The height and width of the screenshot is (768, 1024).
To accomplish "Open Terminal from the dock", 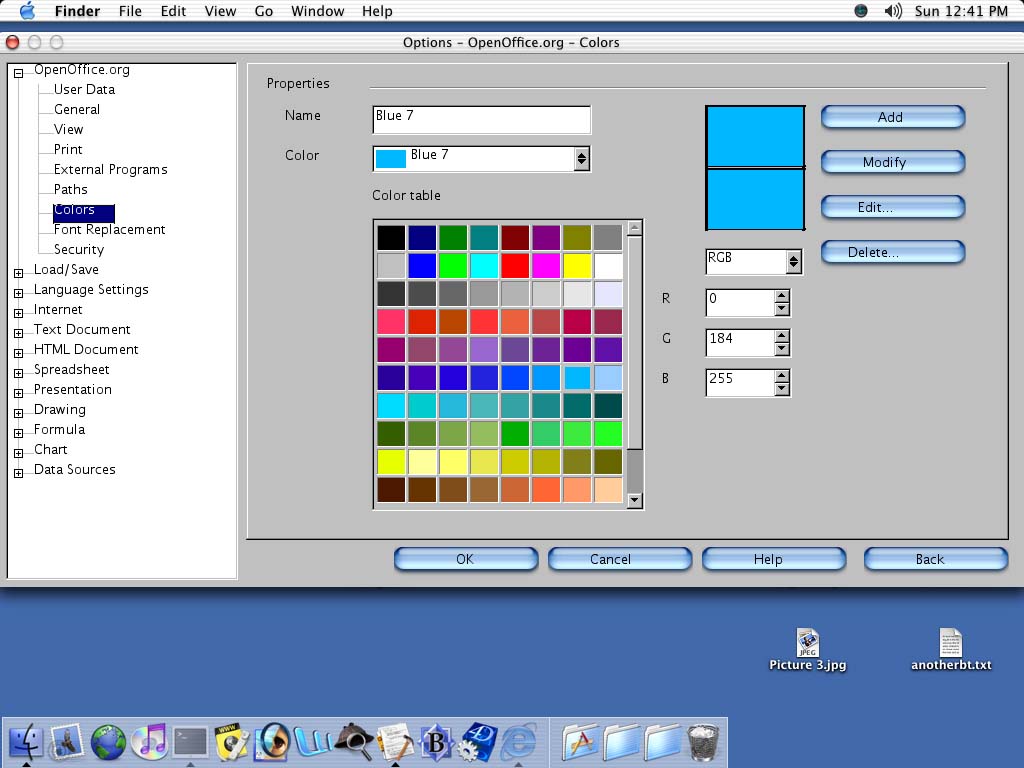I will (x=190, y=742).
